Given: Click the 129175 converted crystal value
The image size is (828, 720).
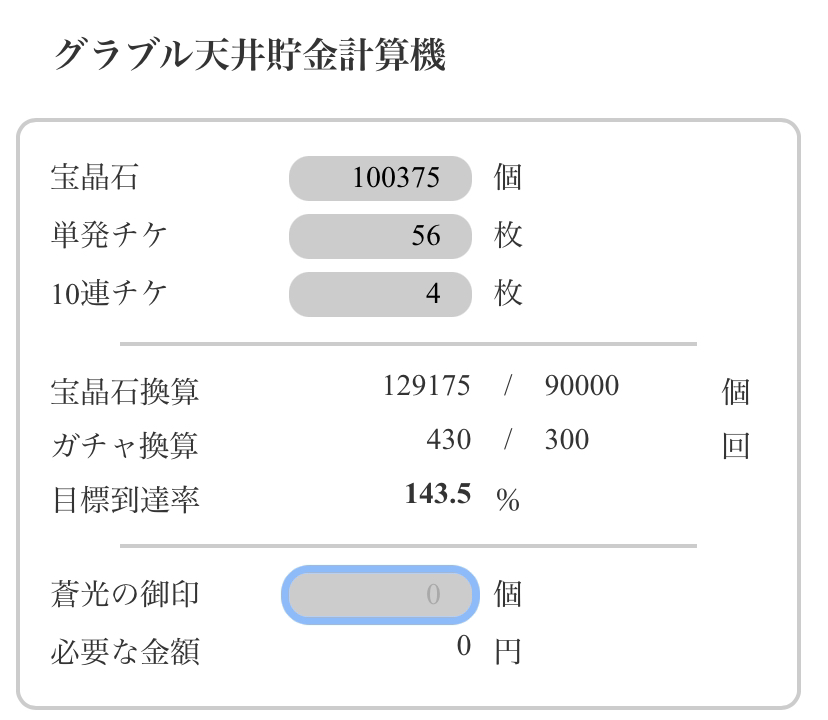Looking at the screenshot, I should coord(426,386).
